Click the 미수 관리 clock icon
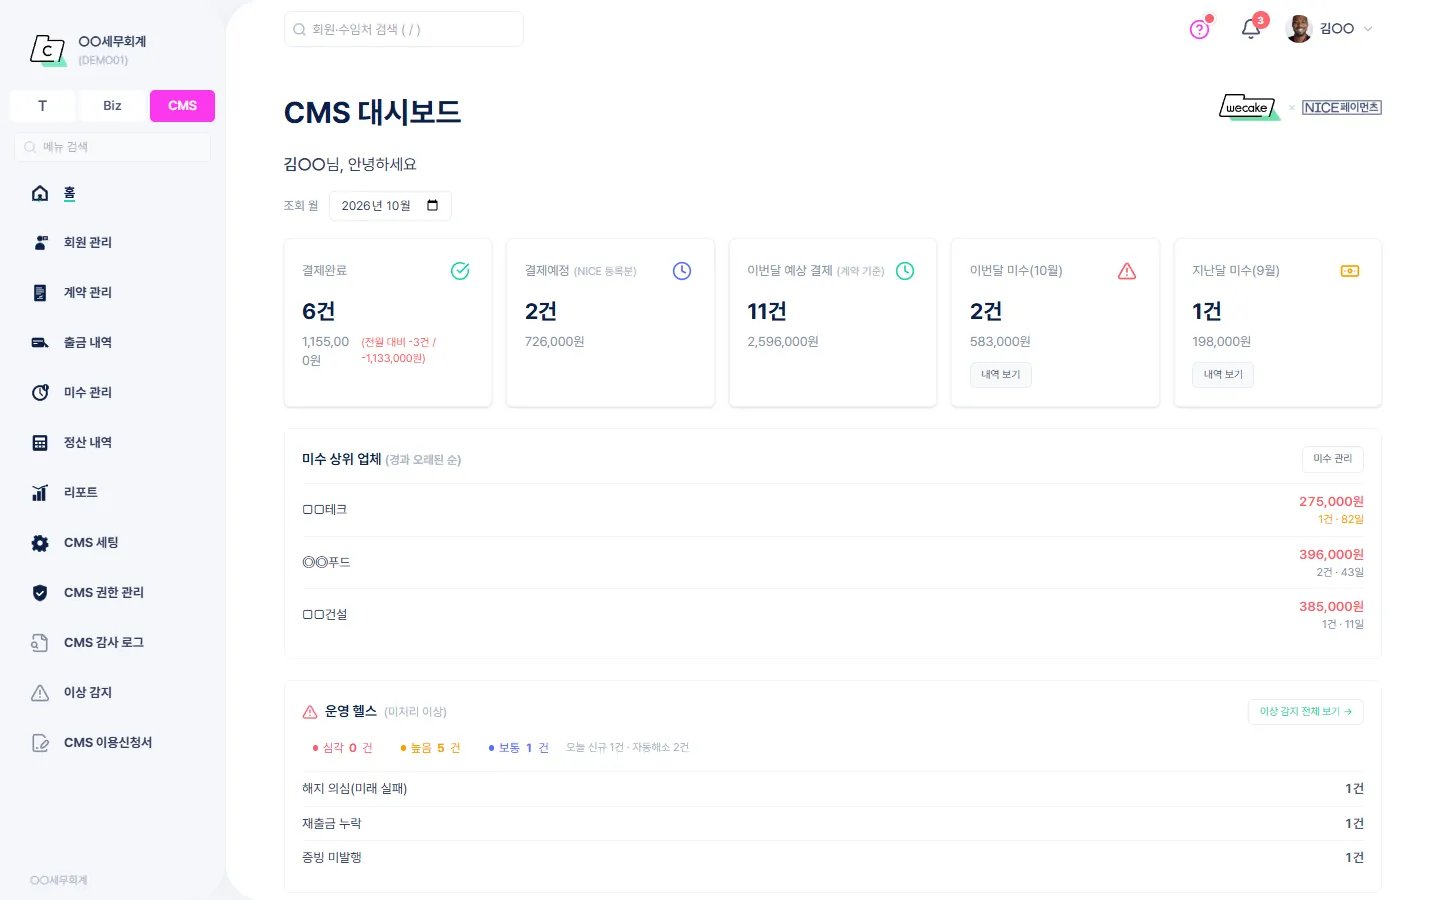The height and width of the screenshot is (900, 1440). pos(40,393)
